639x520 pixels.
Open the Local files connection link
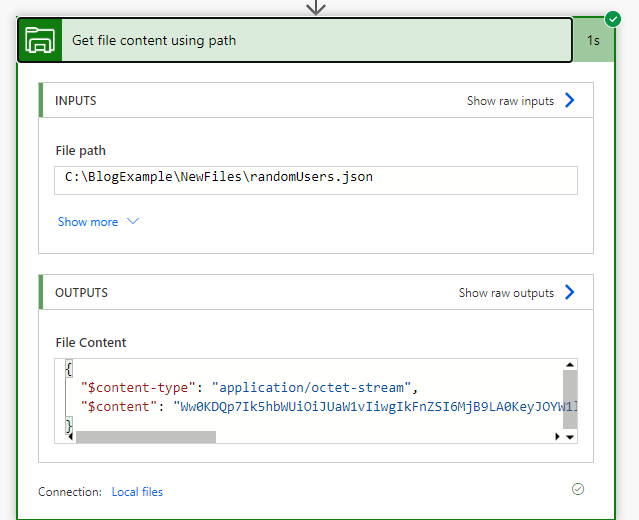(137, 492)
